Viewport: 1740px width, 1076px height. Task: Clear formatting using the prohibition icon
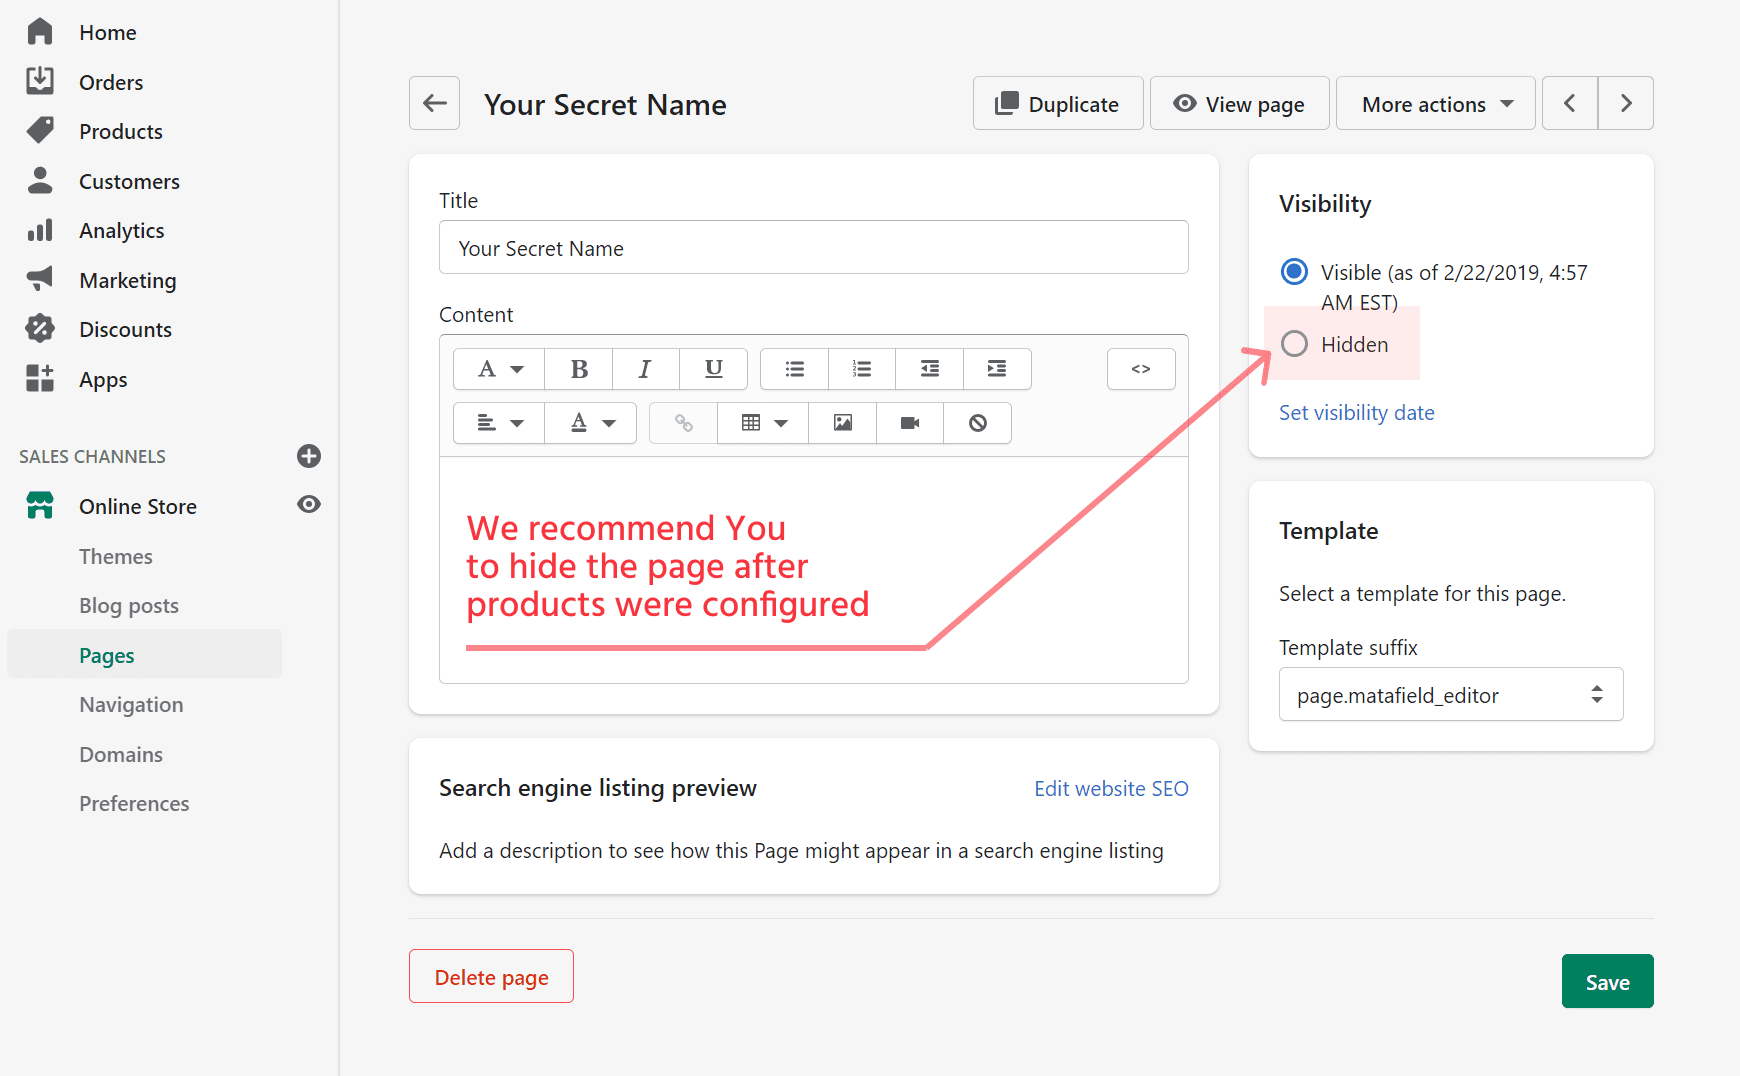[x=977, y=423]
